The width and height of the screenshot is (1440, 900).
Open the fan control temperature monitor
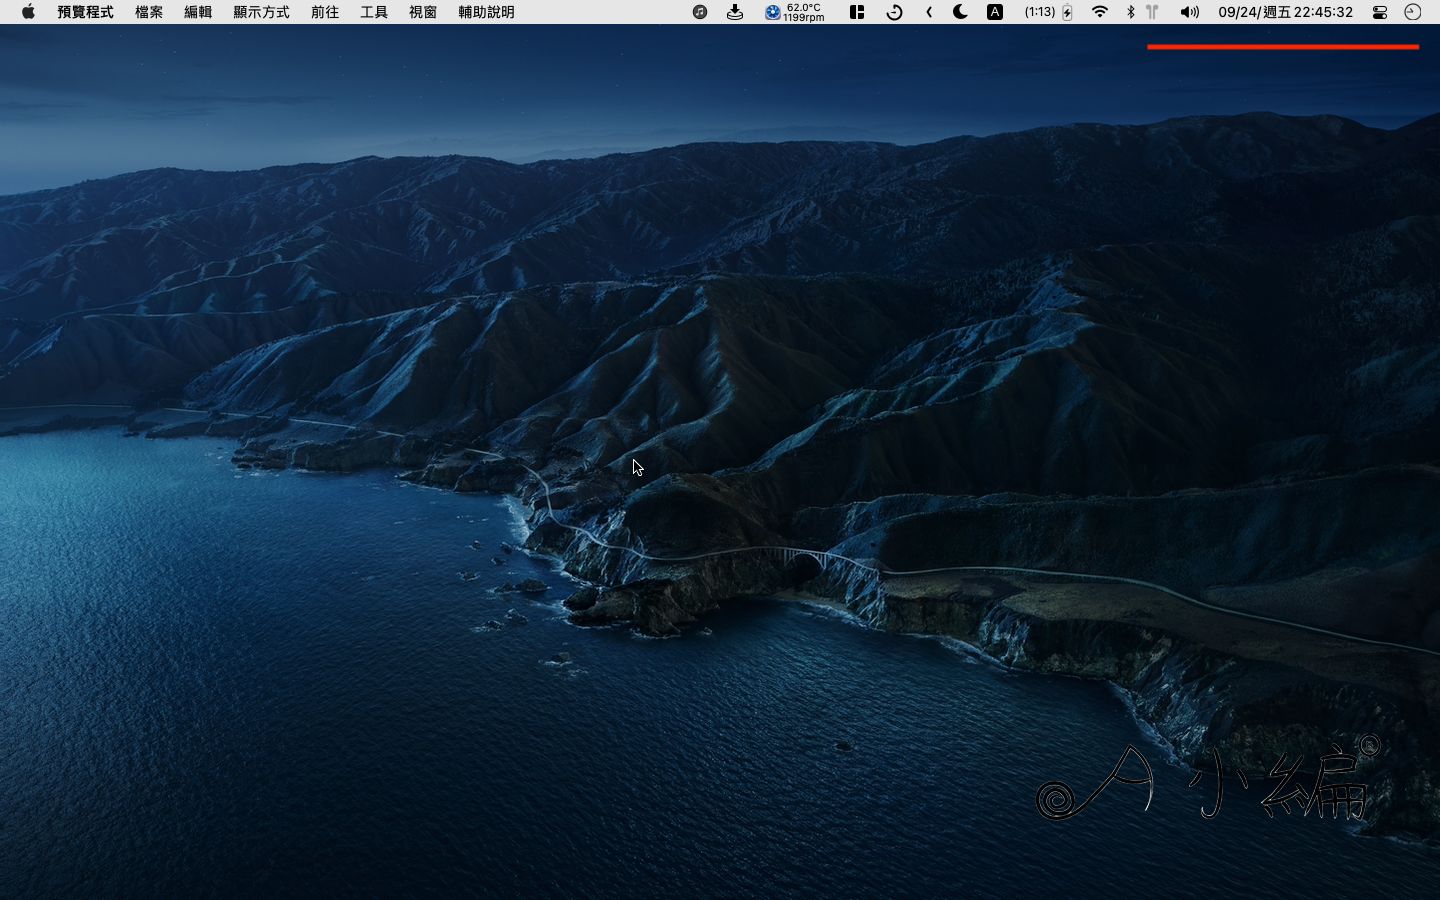[x=795, y=12]
